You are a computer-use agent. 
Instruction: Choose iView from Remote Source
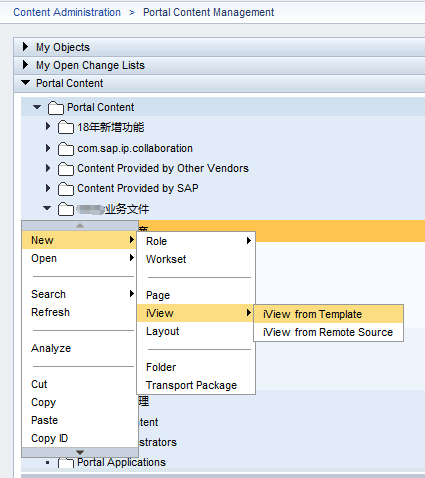328,332
